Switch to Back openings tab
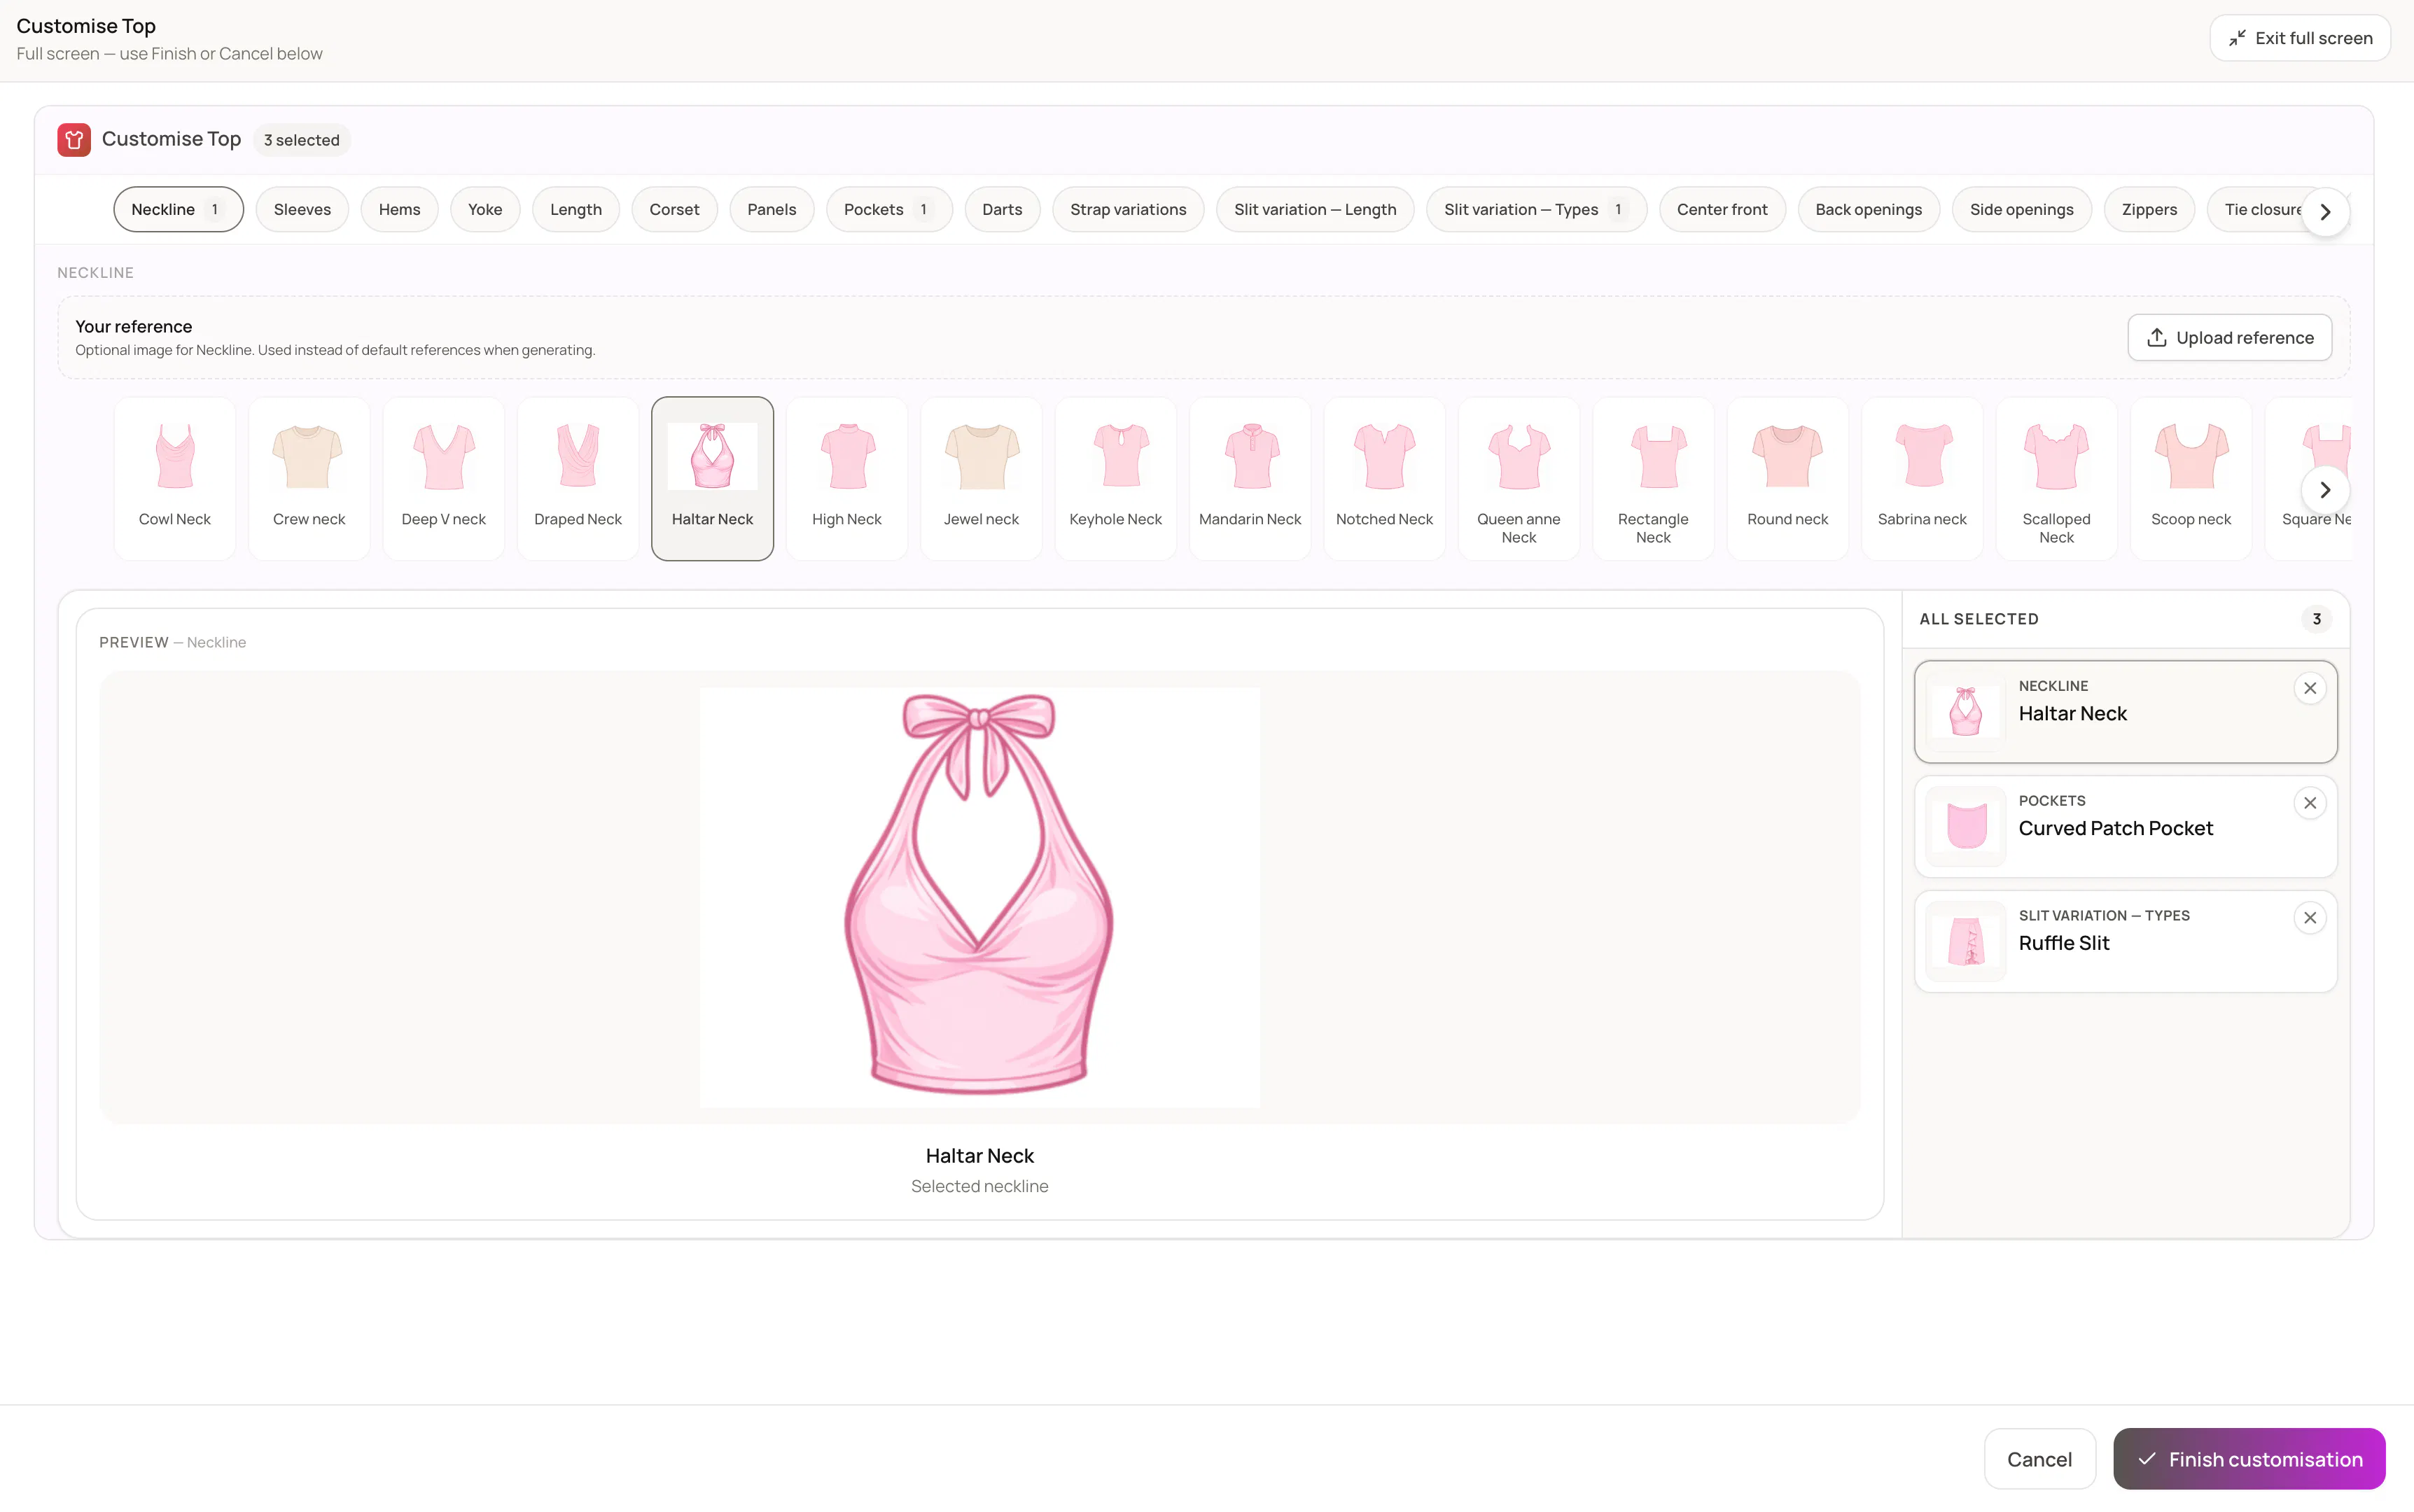 pyautogui.click(x=1868, y=210)
